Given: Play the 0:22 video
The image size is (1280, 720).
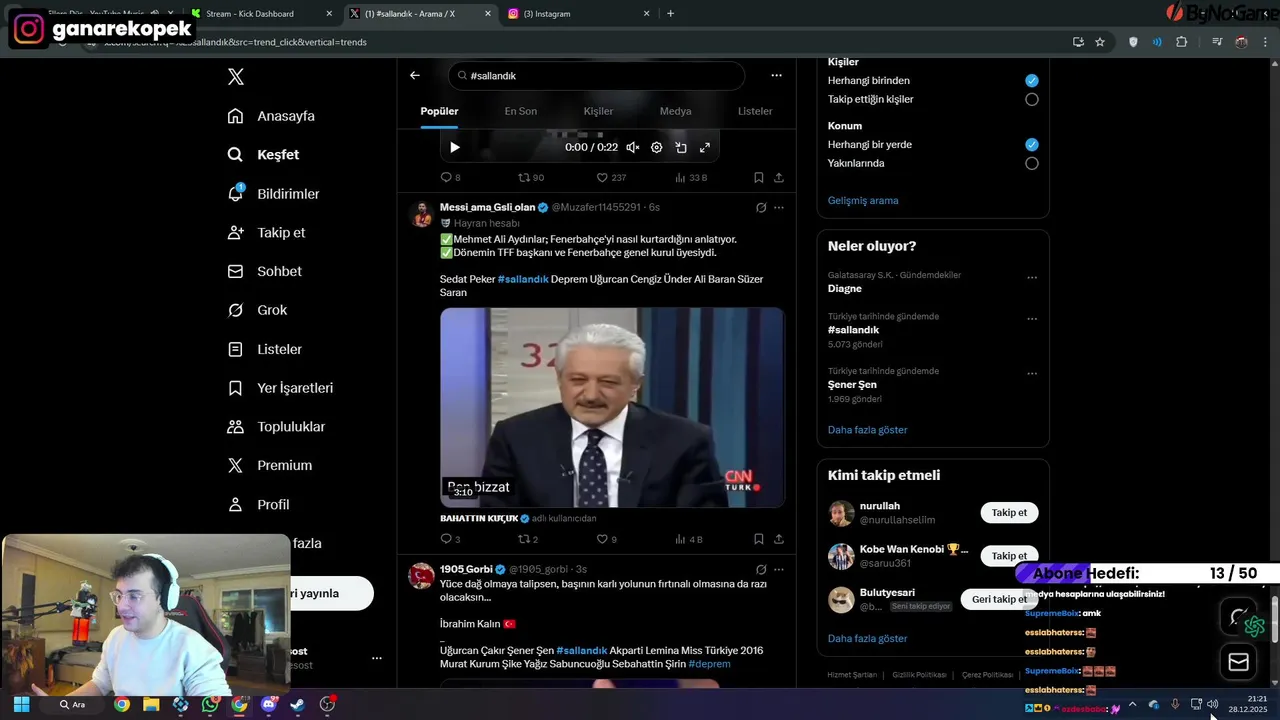Looking at the screenshot, I should [455, 147].
